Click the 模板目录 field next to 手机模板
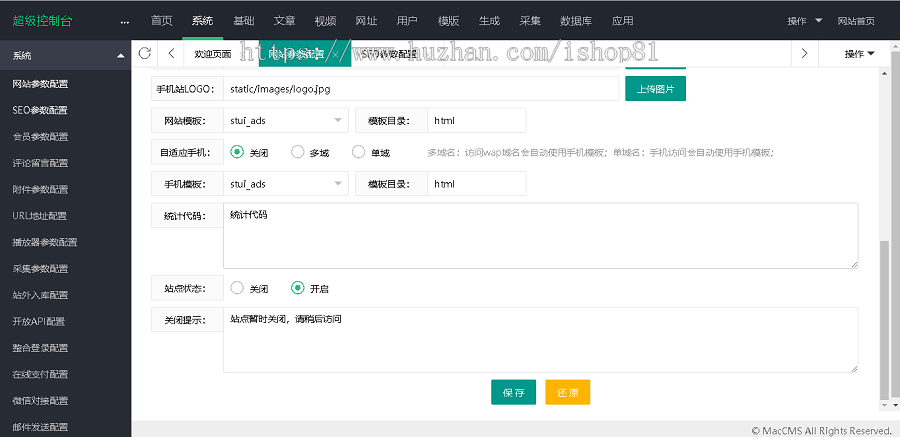The image size is (900, 437). (476, 184)
